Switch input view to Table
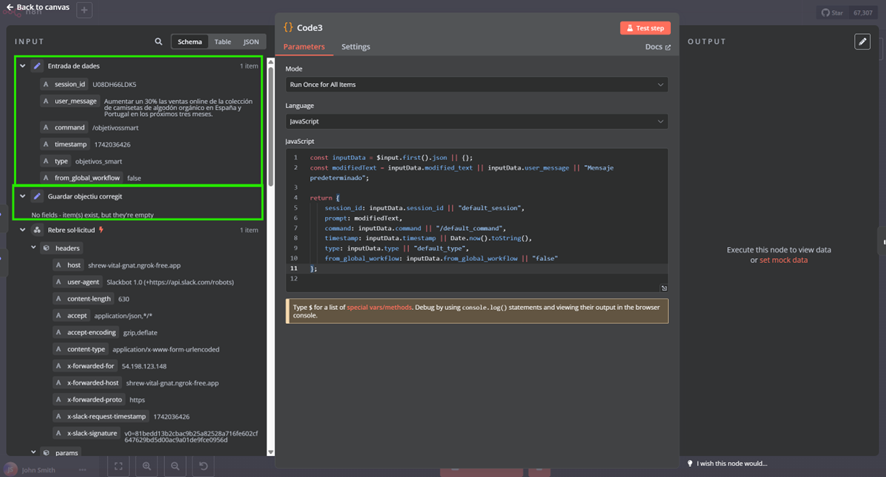The height and width of the screenshot is (477, 886). click(222, 42)
